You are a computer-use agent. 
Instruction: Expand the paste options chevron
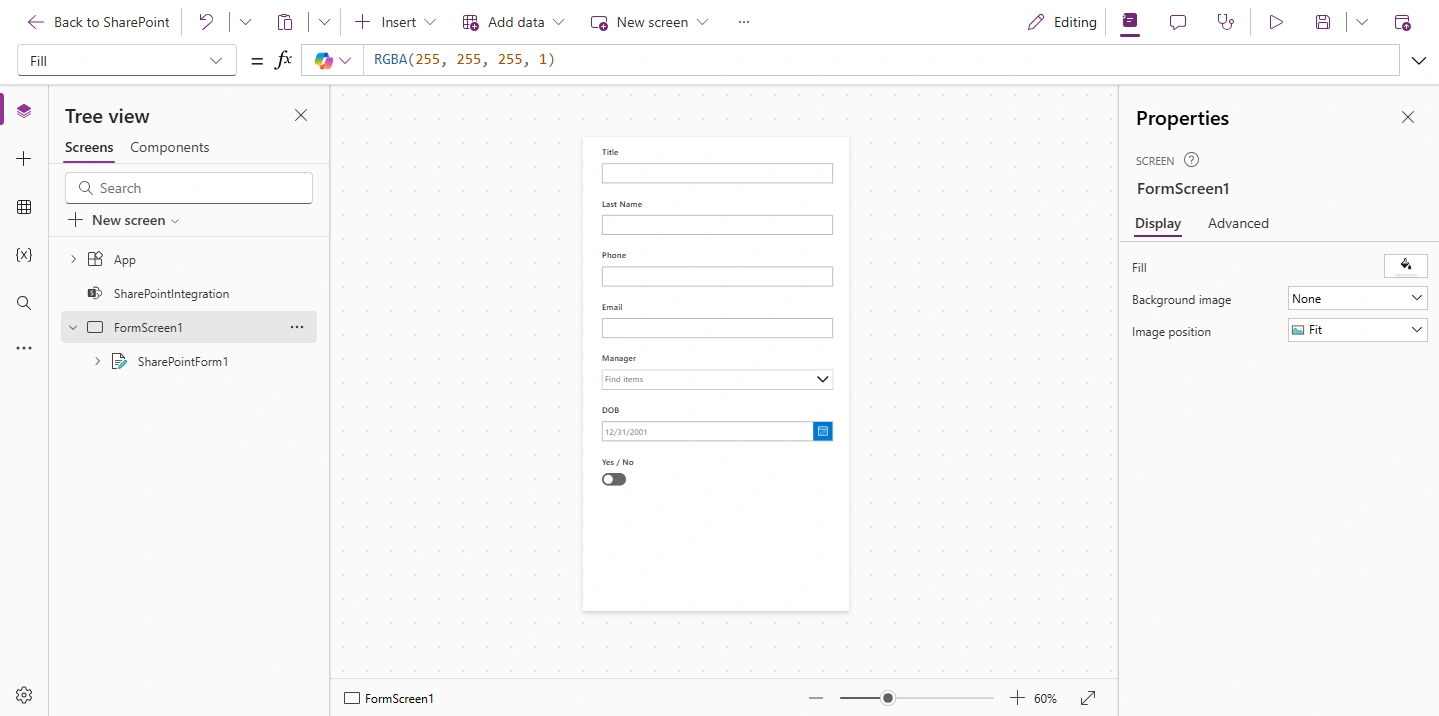point(324,22)
